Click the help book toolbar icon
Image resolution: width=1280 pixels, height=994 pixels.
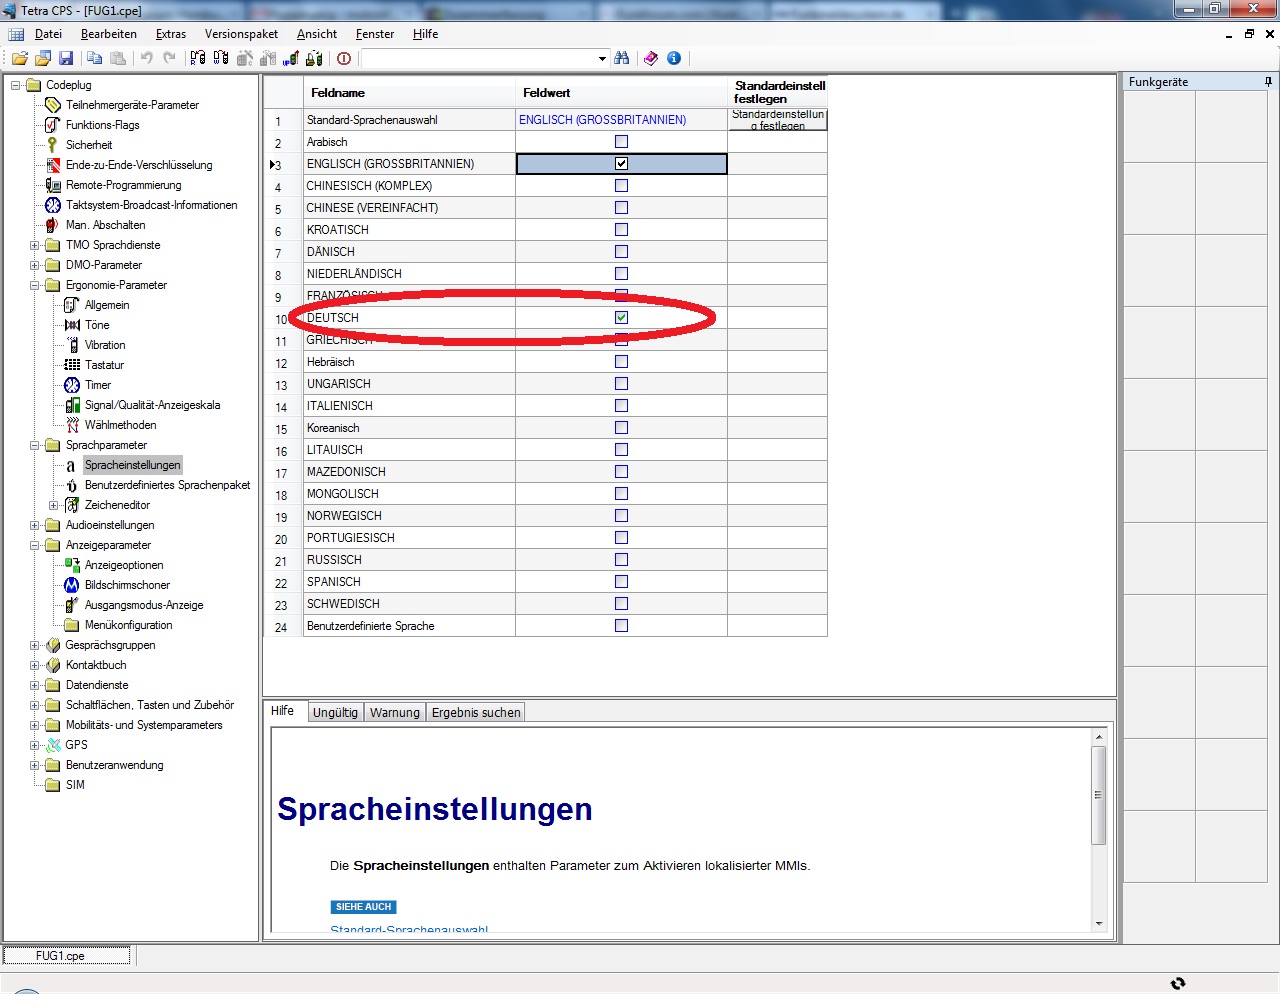click(x=651, y=59)
